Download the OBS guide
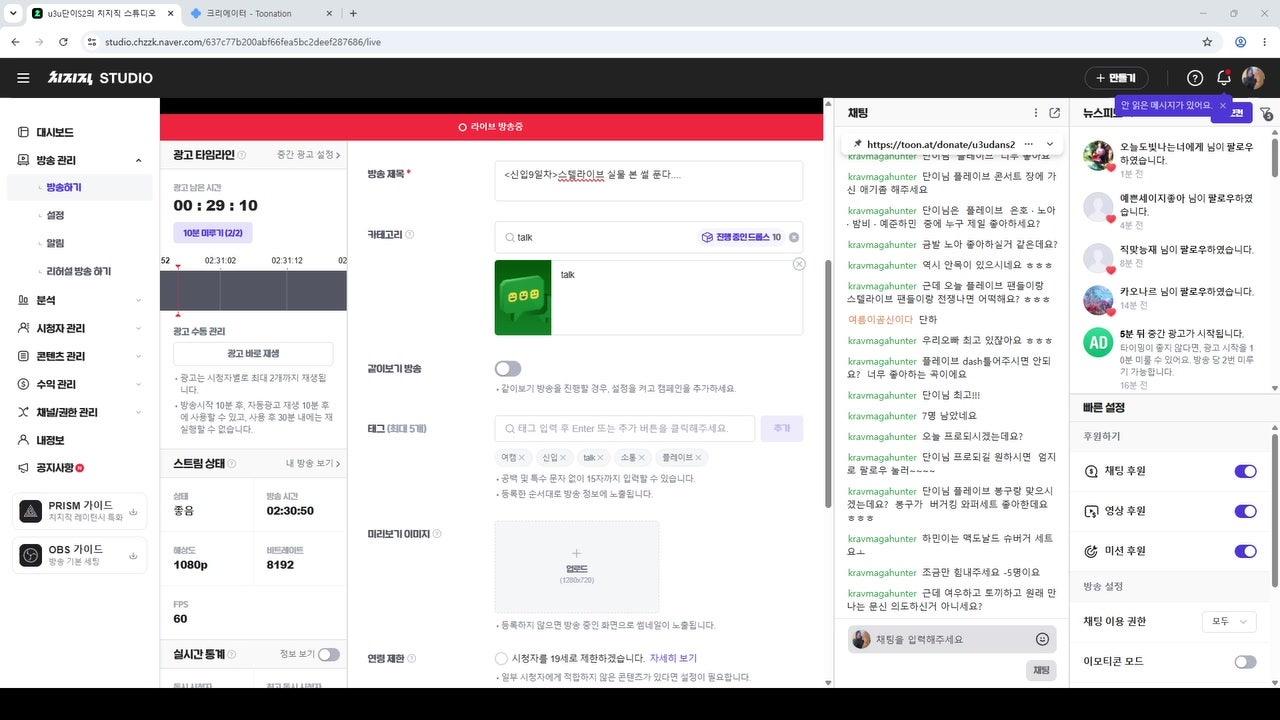The image size is (1280, 720). (133, 555)
